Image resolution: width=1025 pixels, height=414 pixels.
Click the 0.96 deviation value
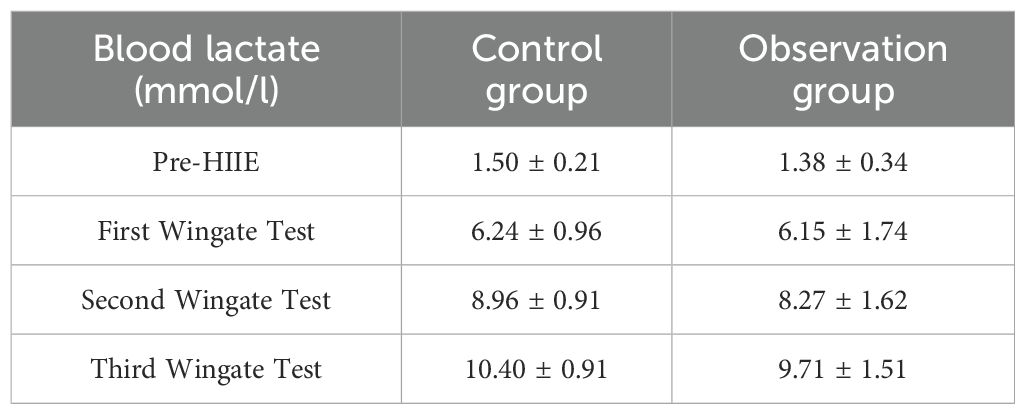click(579, 232)
